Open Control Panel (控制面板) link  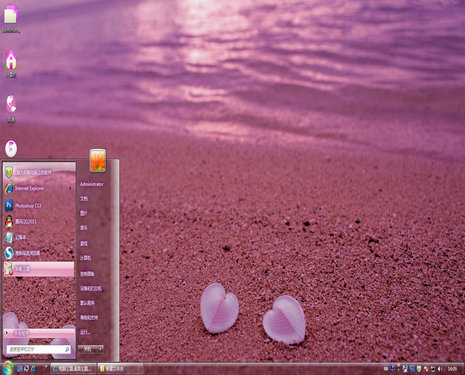click(x=87, y=274)
